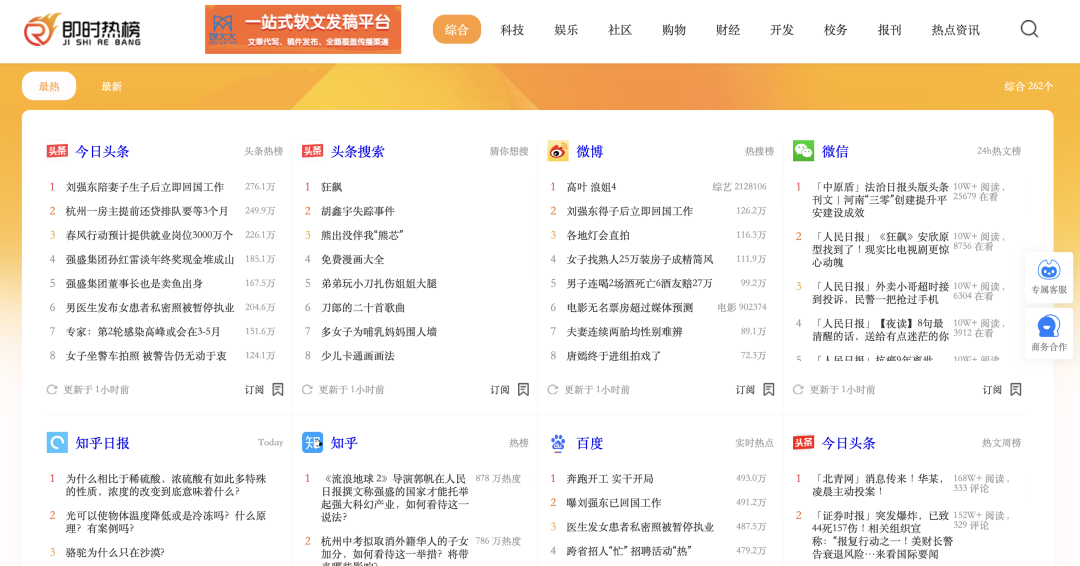
Task: Open the 一站式软文发稿平台 banner ad
Action: tap(303, 30)
